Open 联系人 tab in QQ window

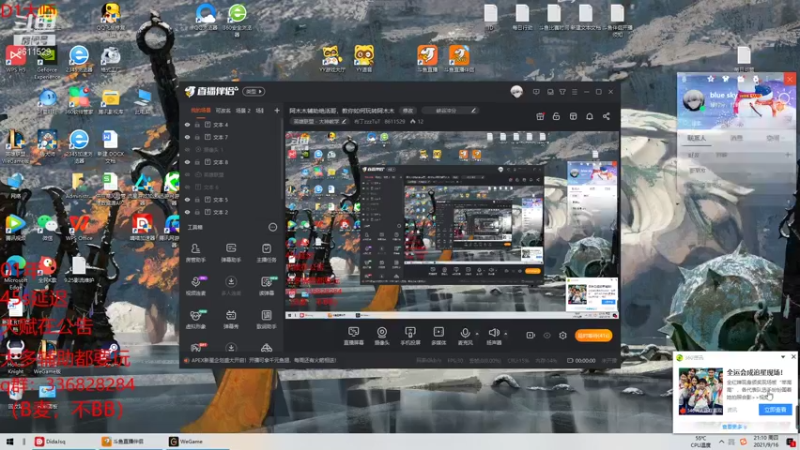tap(696, 138)
